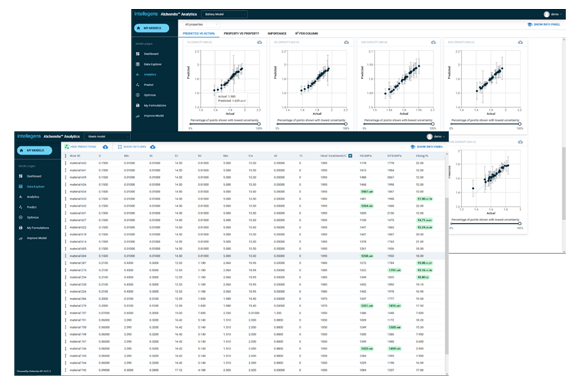Click Alchemite Analytics title in back window
The image size is (580, 386).
[179, 14]
